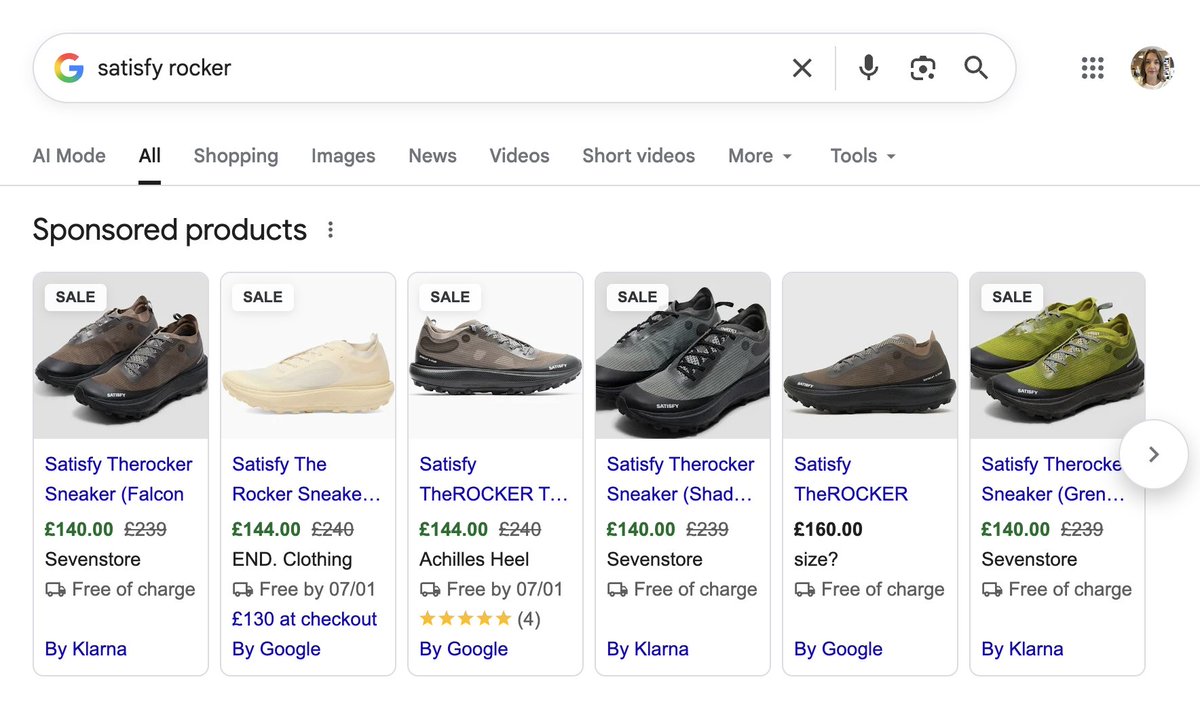This screenshot has height=705, width=1200.
Task: Start voice search with microphone icon
Action: (869, 68)
